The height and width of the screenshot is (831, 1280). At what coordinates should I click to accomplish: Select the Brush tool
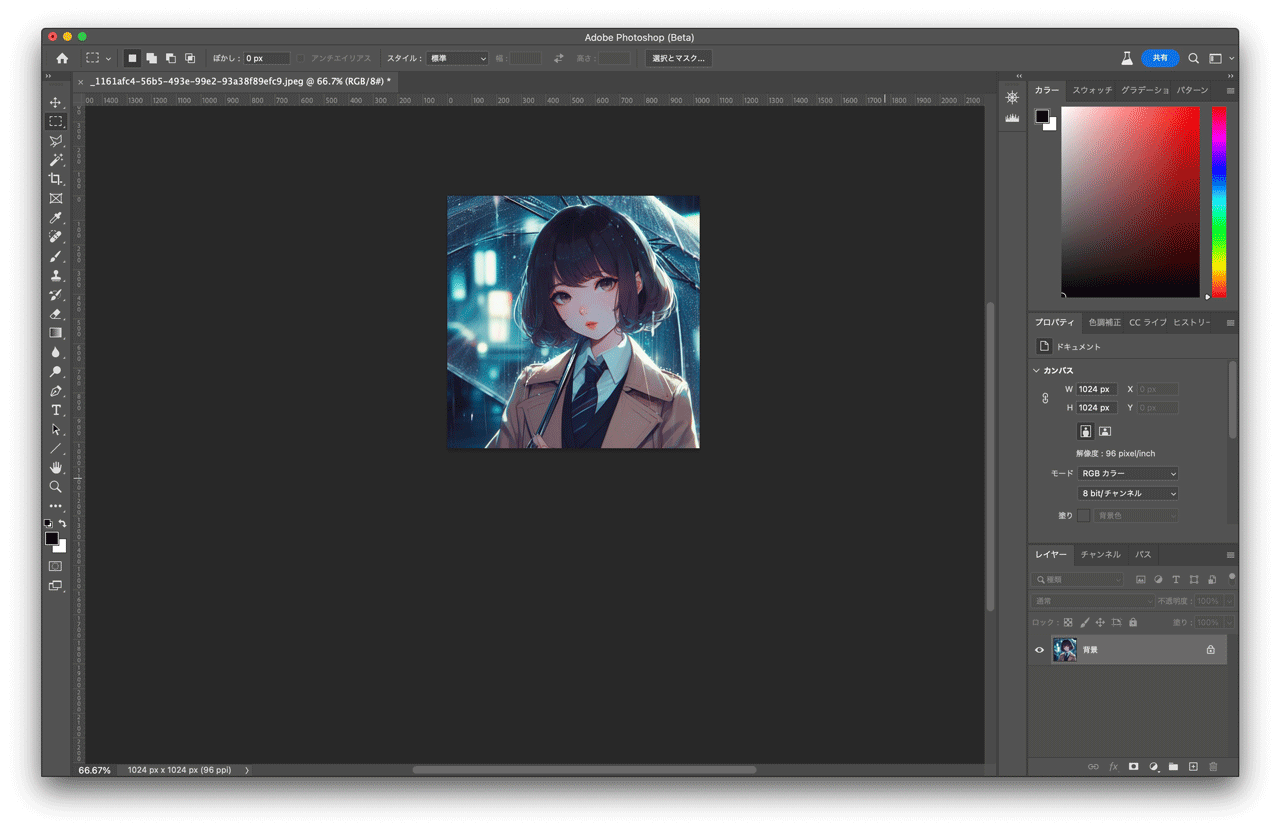pyautogui.click(x=56, y=256)
